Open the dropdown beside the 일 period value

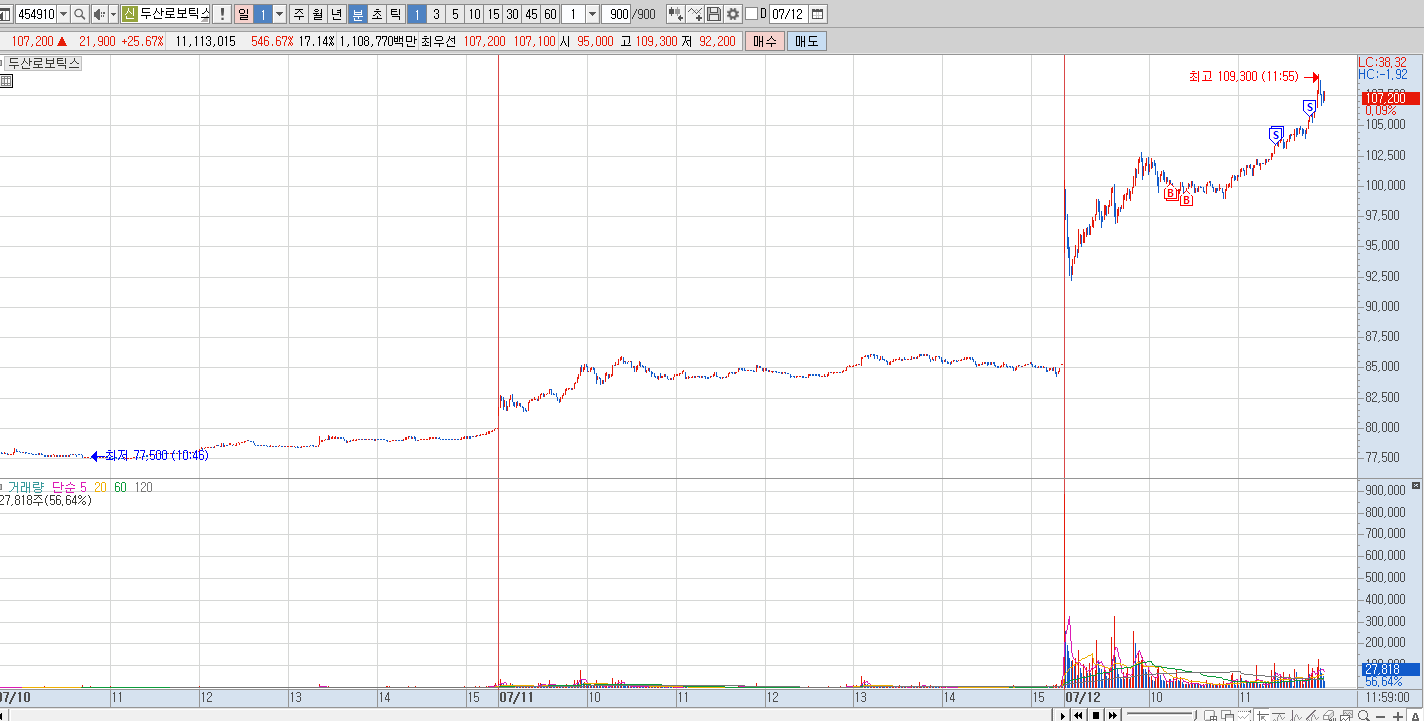point(279,14)
